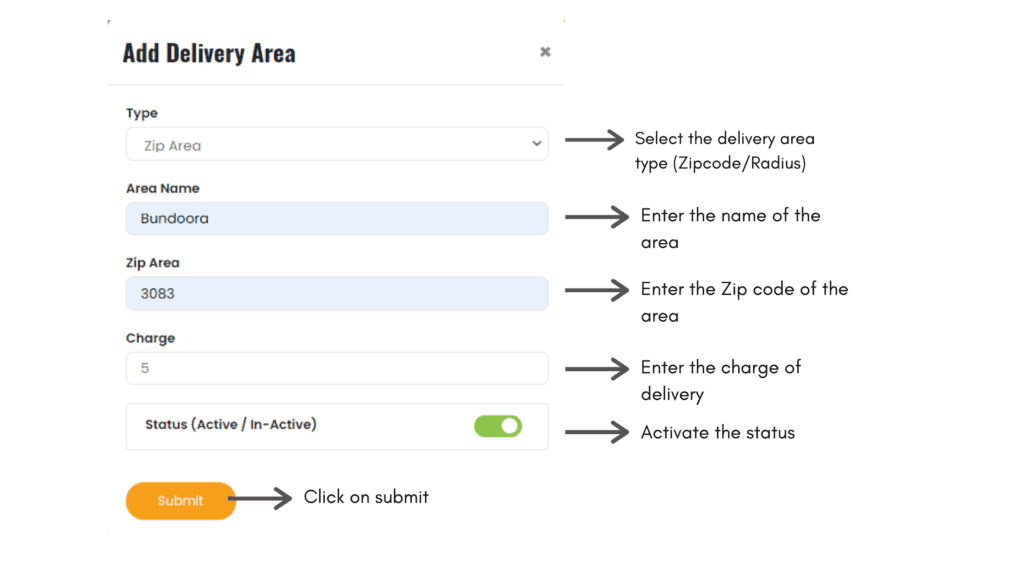Click the arrow beside the Status toggle
This screenshot has height=576, width=1024.
click(x=597, y=432)
